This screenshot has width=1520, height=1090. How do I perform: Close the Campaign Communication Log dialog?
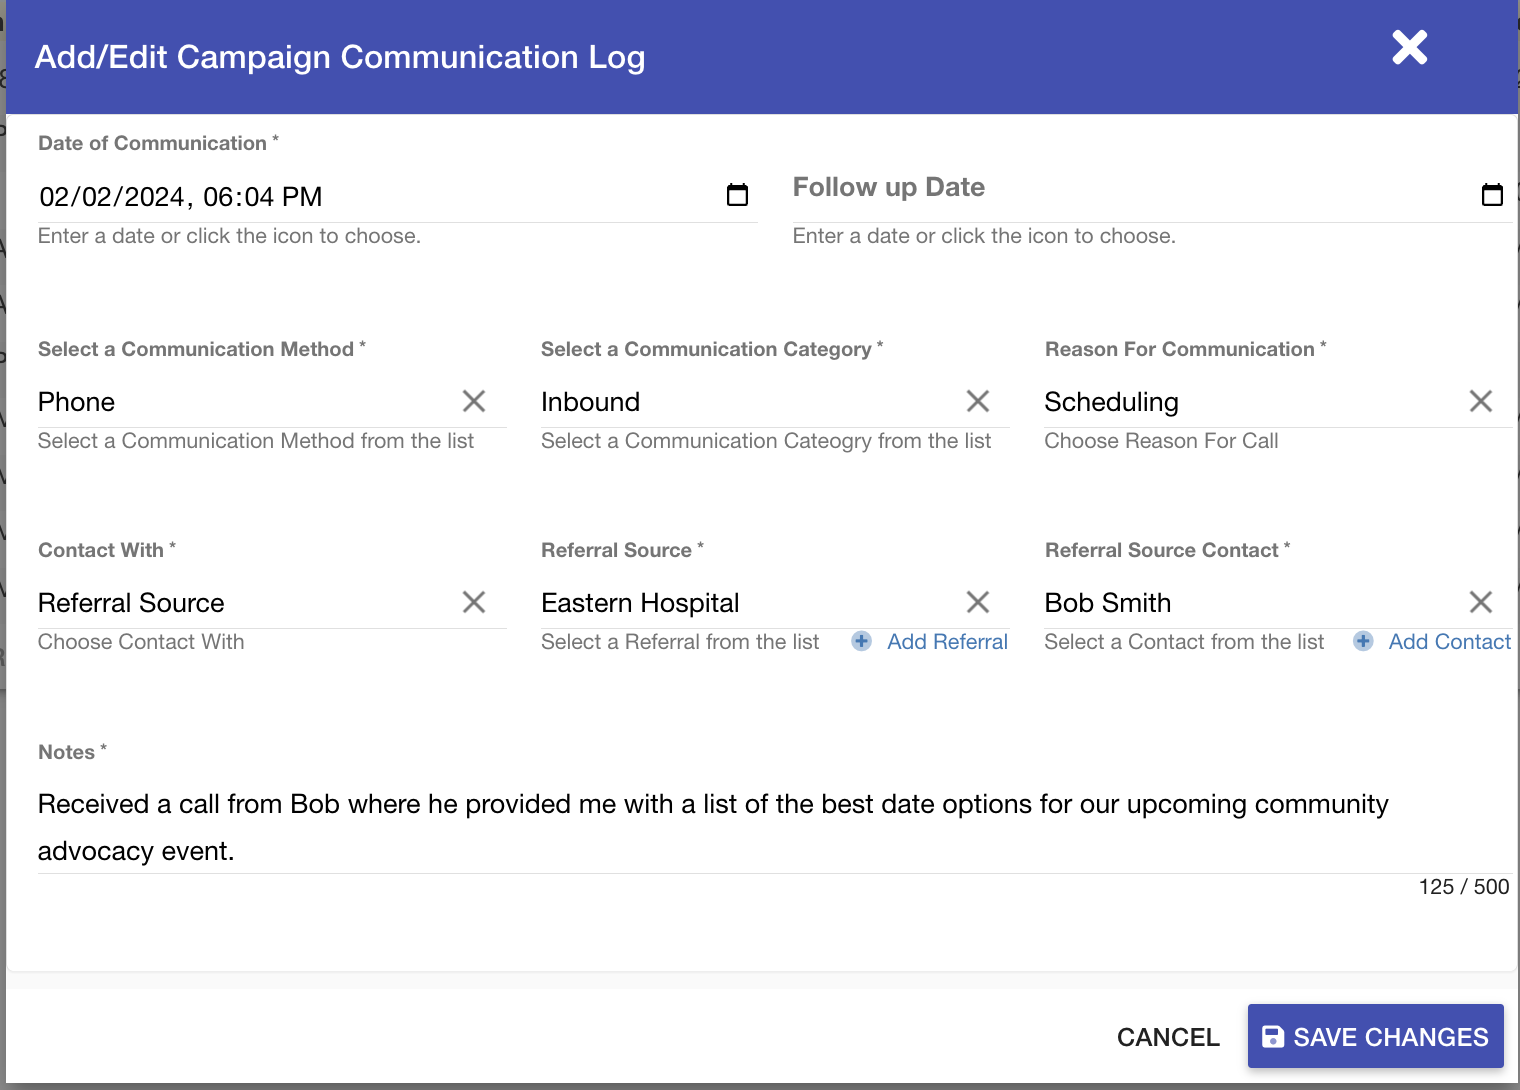pos(1409,48)
